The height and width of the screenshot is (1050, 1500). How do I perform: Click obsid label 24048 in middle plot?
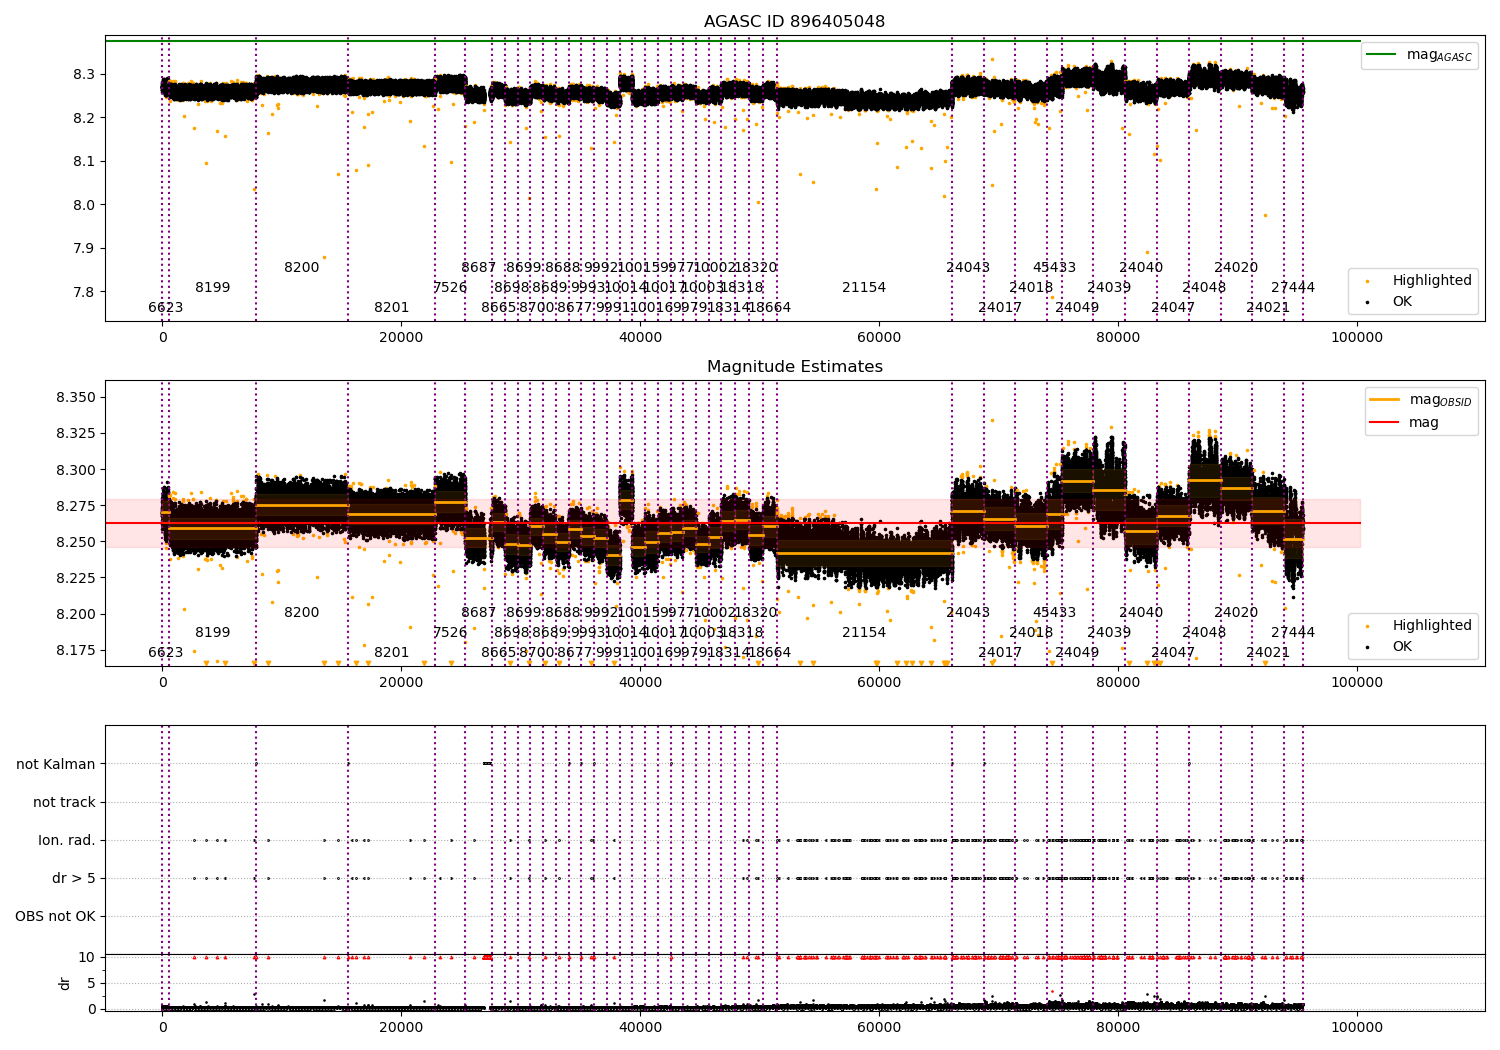tap(1204, 632)
